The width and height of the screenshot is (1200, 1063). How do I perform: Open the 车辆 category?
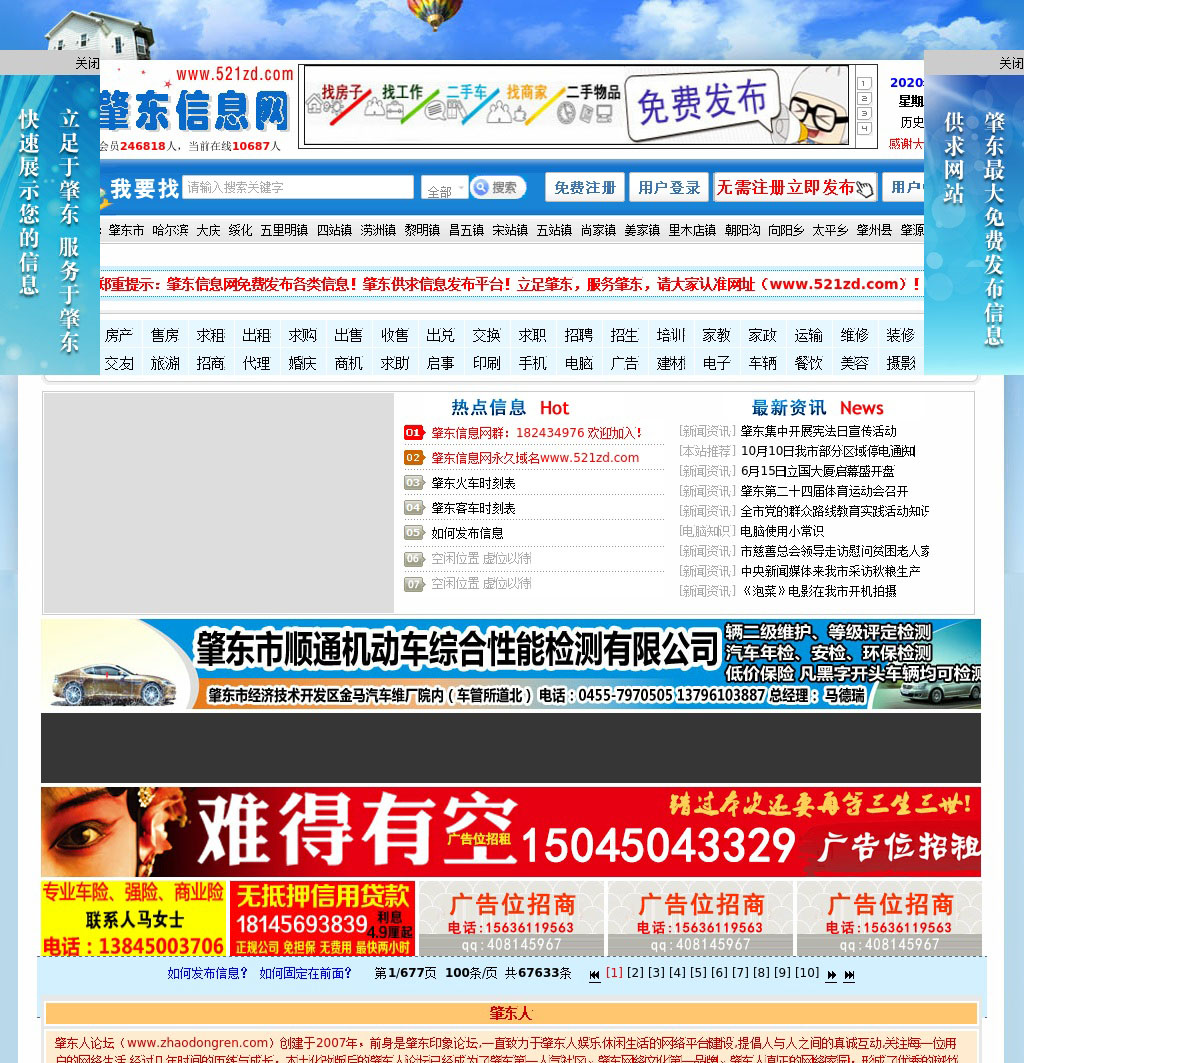(x=763, y=363)
